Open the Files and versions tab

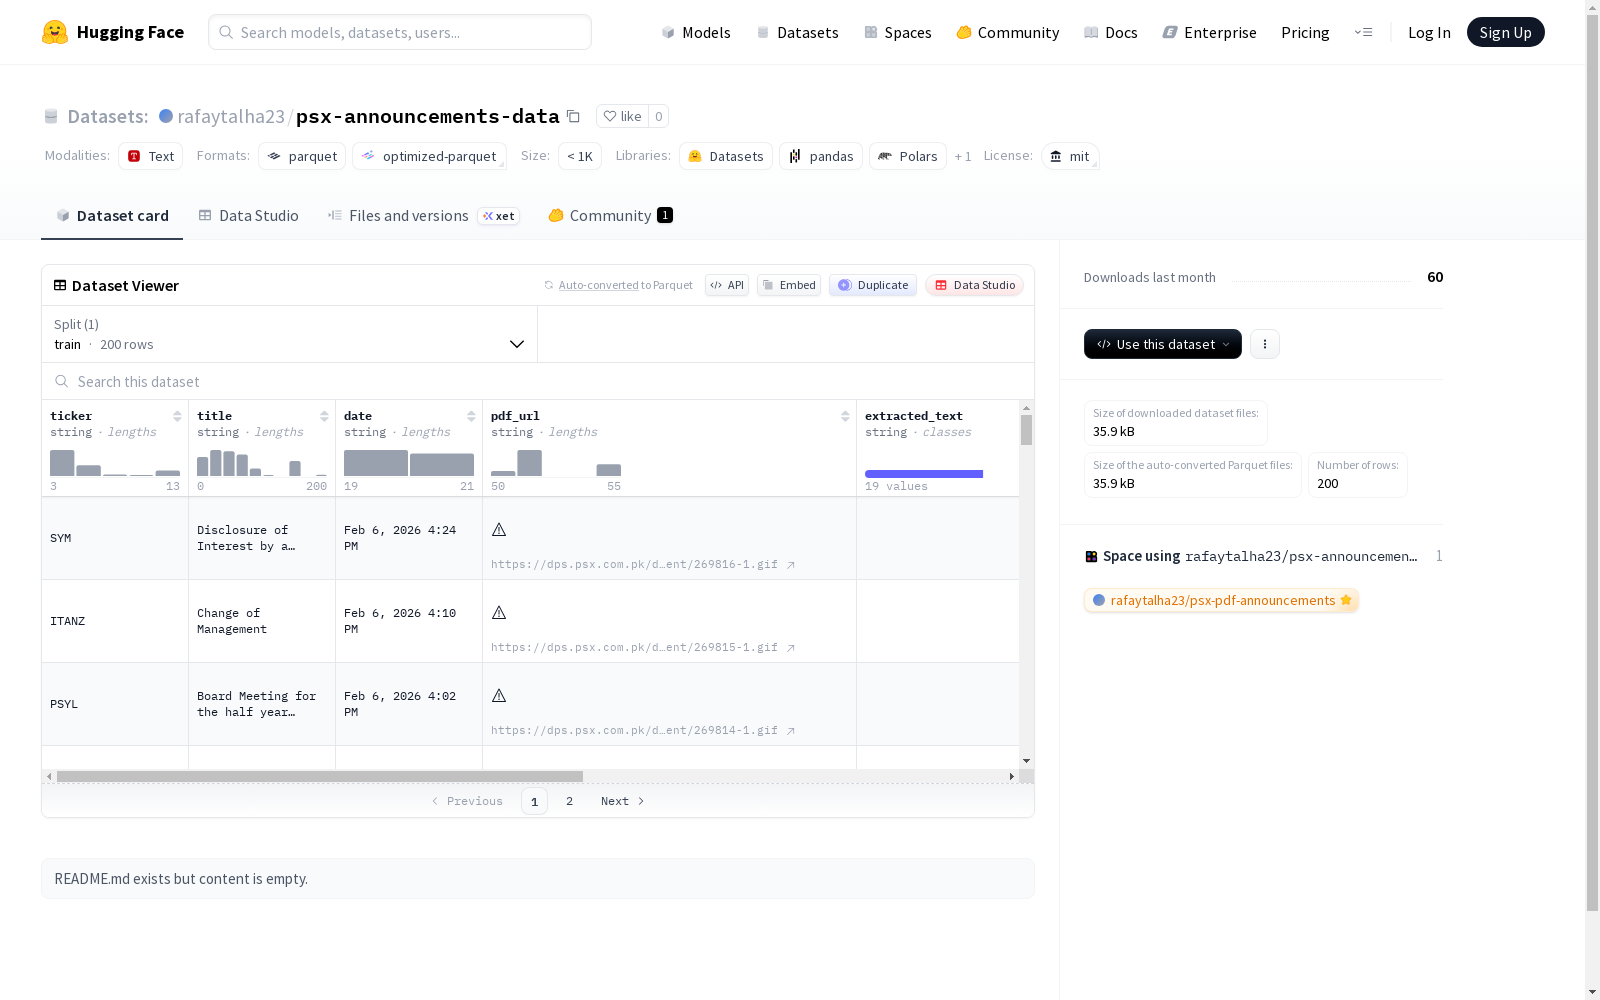point(423,215)
